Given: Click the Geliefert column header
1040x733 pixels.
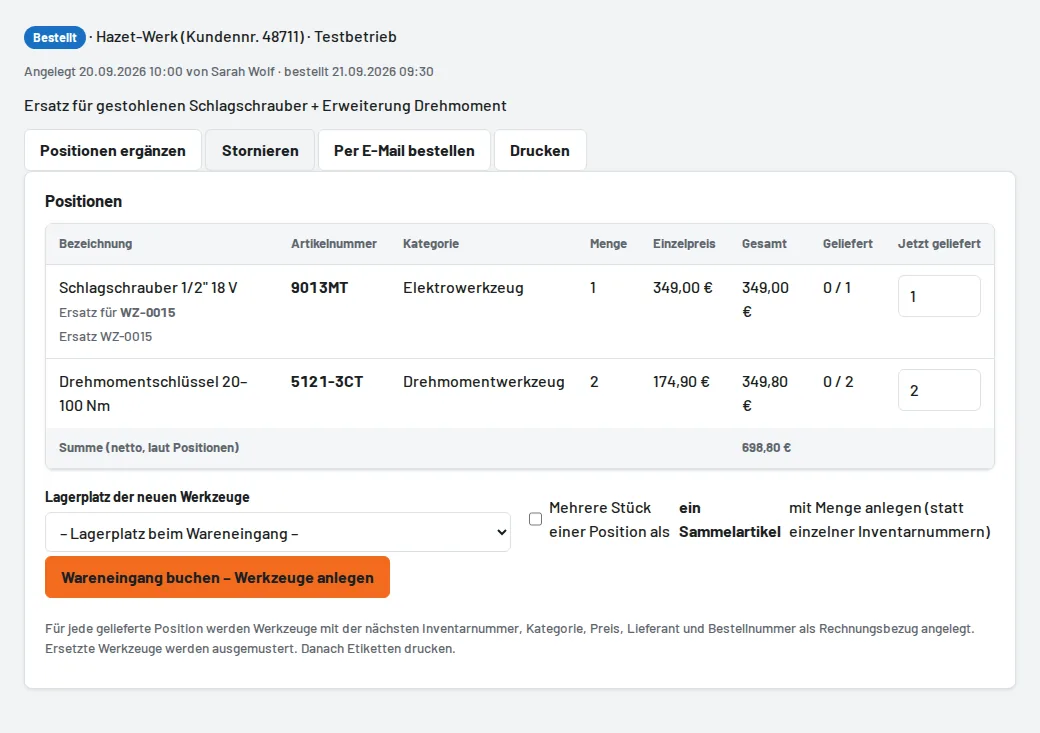Looking at the screenshot, I should click(848, 243).
